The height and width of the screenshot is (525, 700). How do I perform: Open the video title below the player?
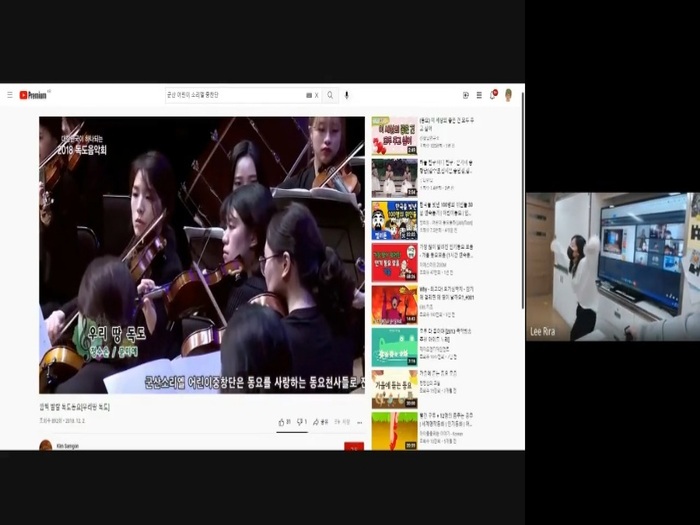pyautogui.click(x=75, y=407)
